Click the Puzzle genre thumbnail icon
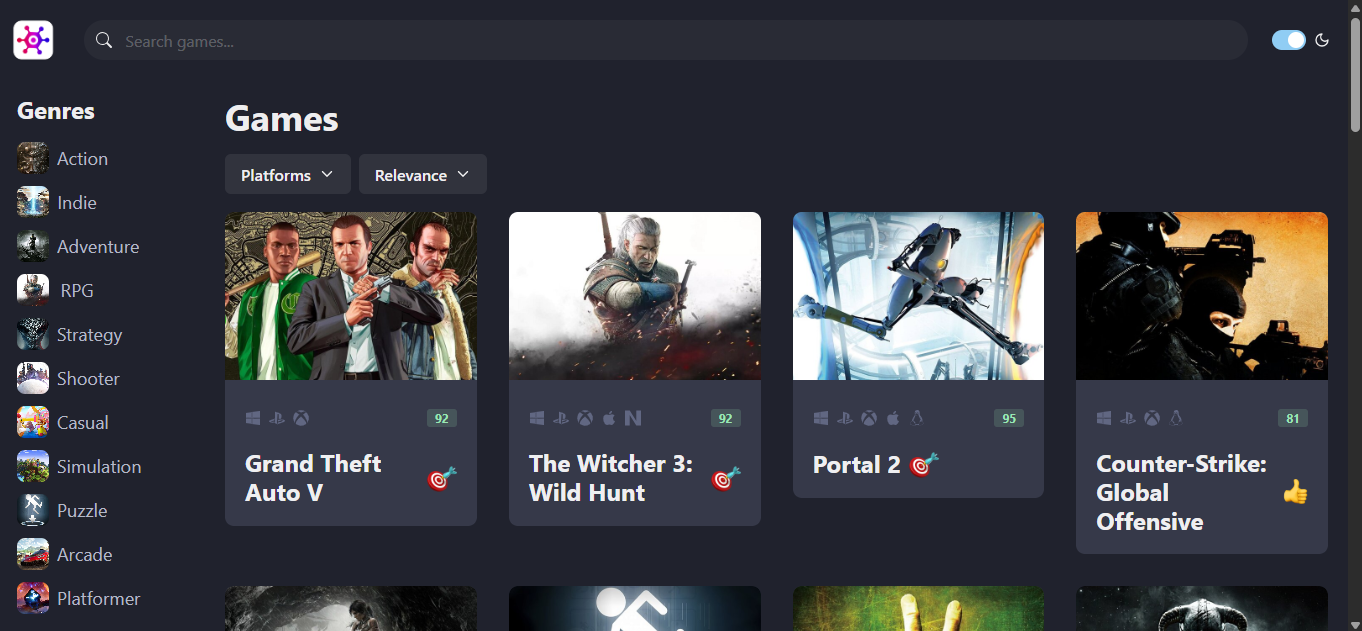 point(33,510)
